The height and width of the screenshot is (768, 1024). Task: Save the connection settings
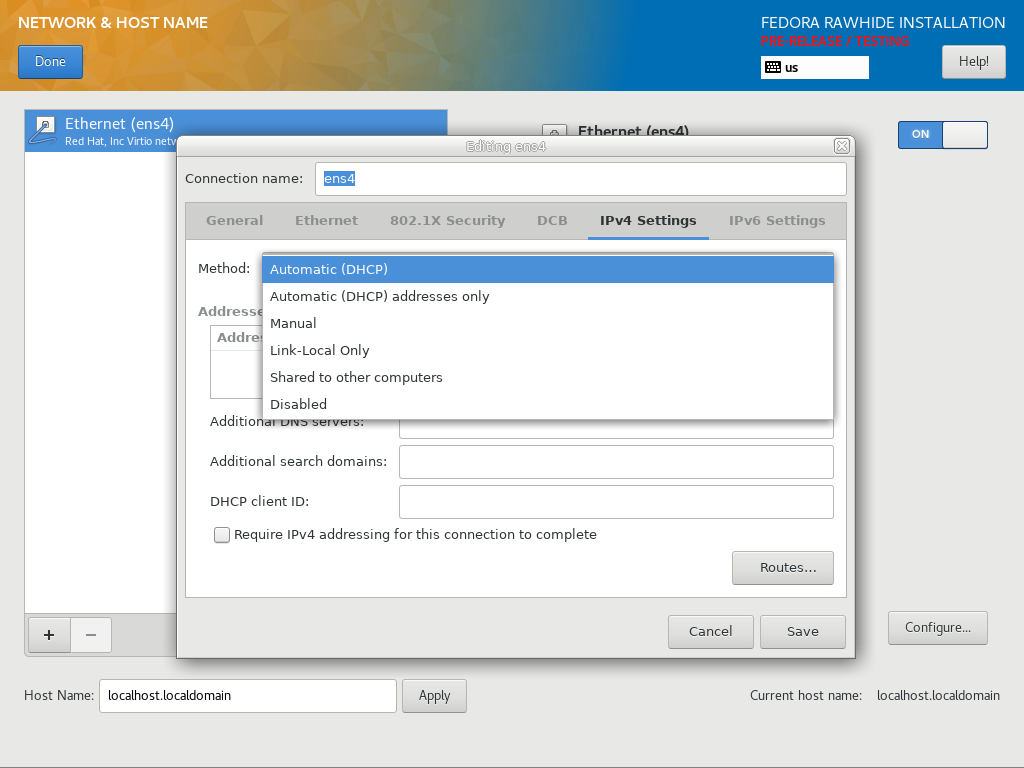click(x=803, y=632)
